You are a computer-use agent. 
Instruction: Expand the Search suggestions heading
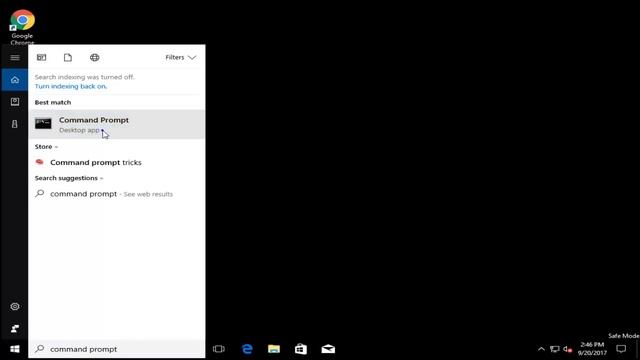69,178
